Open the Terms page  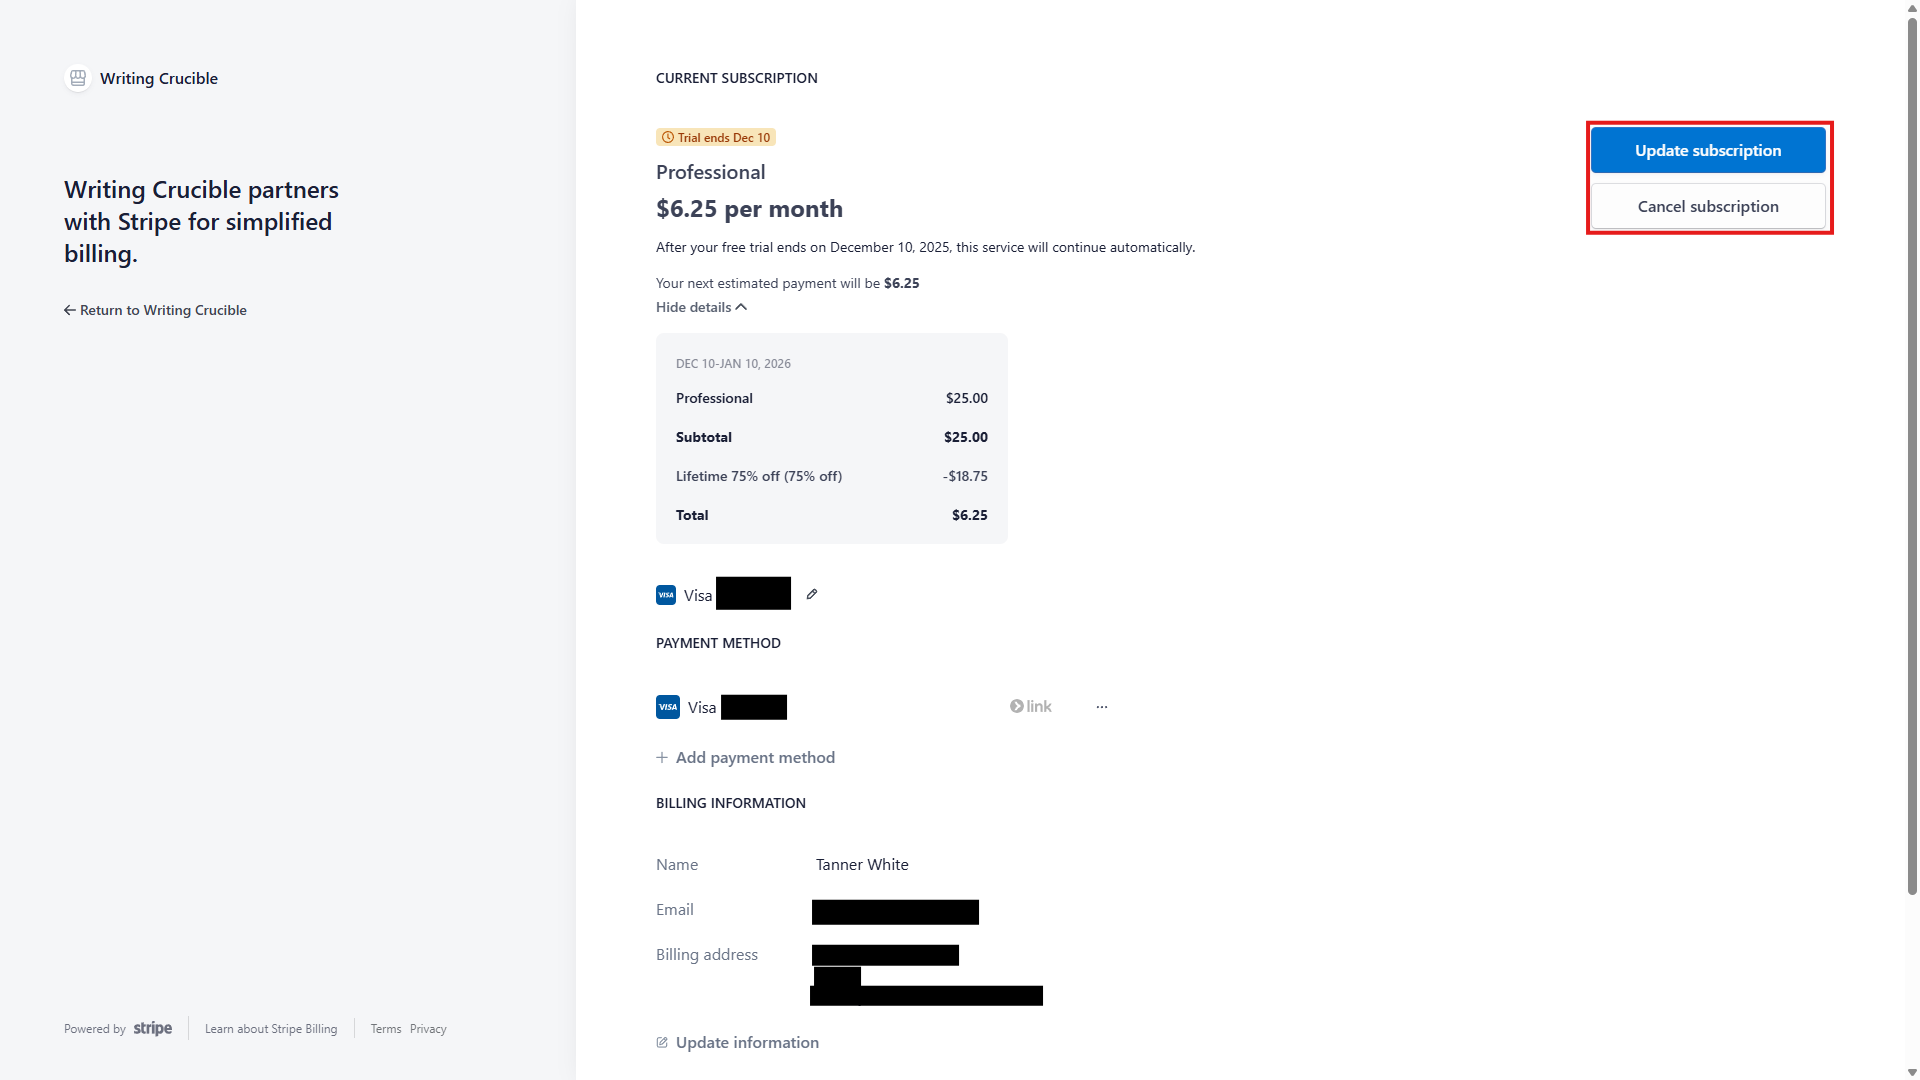385,1028
